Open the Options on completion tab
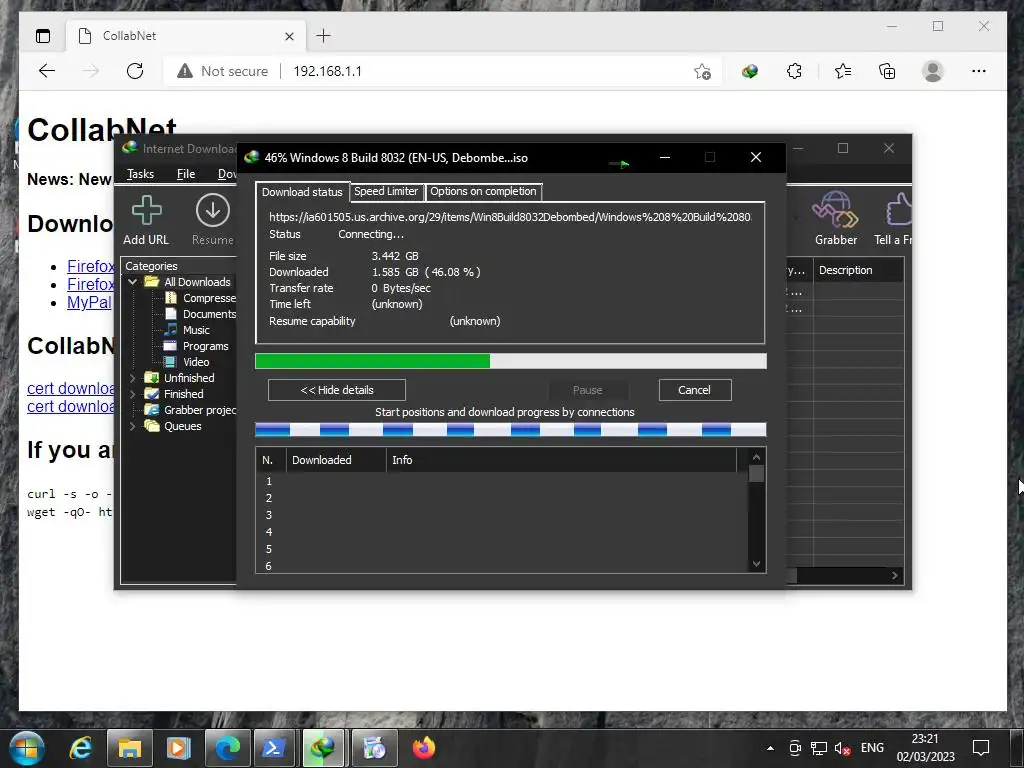The width and height of the screenshot is (1024, 768). point(483,191)
